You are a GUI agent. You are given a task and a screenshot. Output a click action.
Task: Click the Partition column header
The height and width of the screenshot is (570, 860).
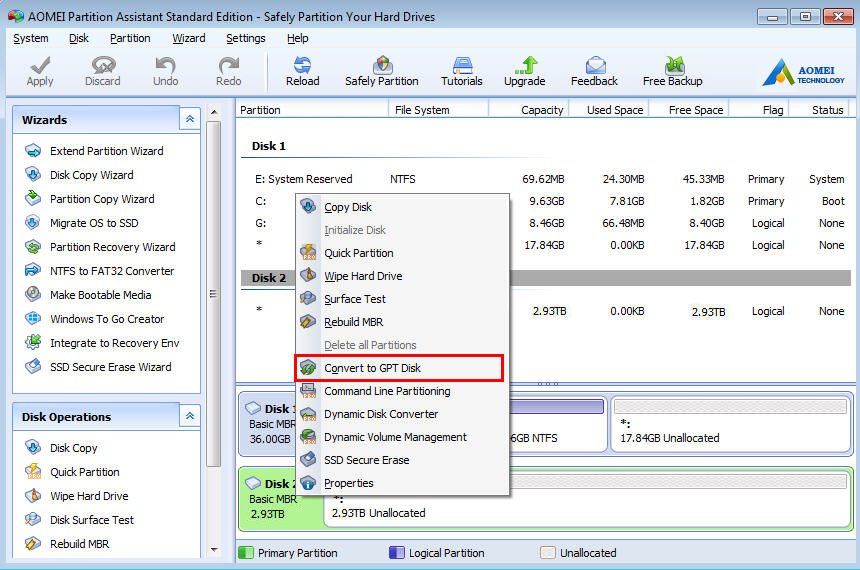312,110
